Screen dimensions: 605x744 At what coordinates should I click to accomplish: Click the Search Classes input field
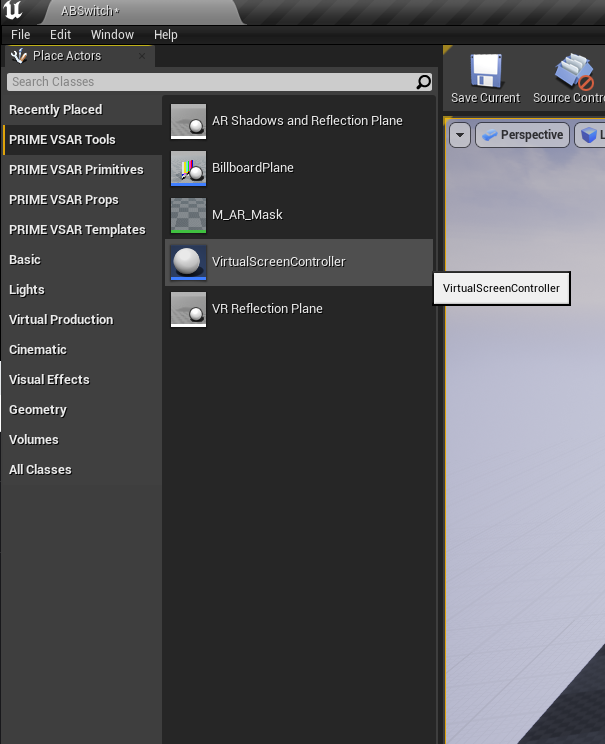click(x=219, y=82)
